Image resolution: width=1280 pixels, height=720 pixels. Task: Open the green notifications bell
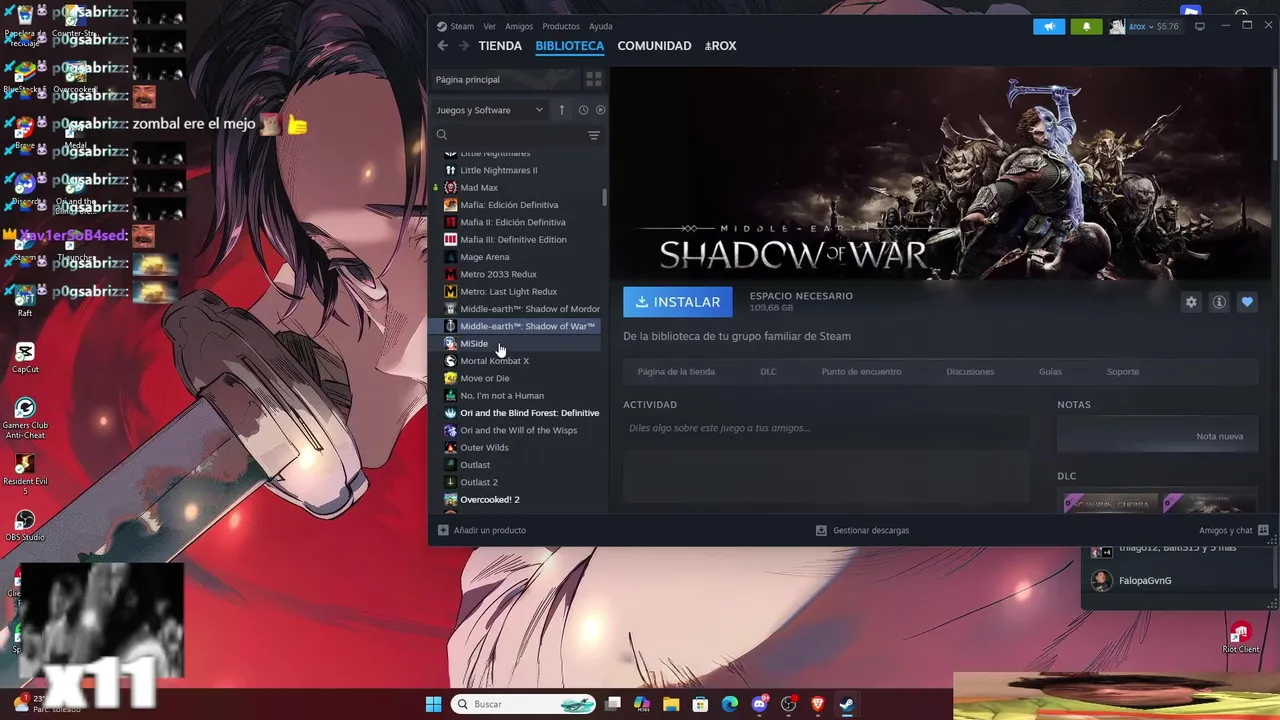(1086, 26)
